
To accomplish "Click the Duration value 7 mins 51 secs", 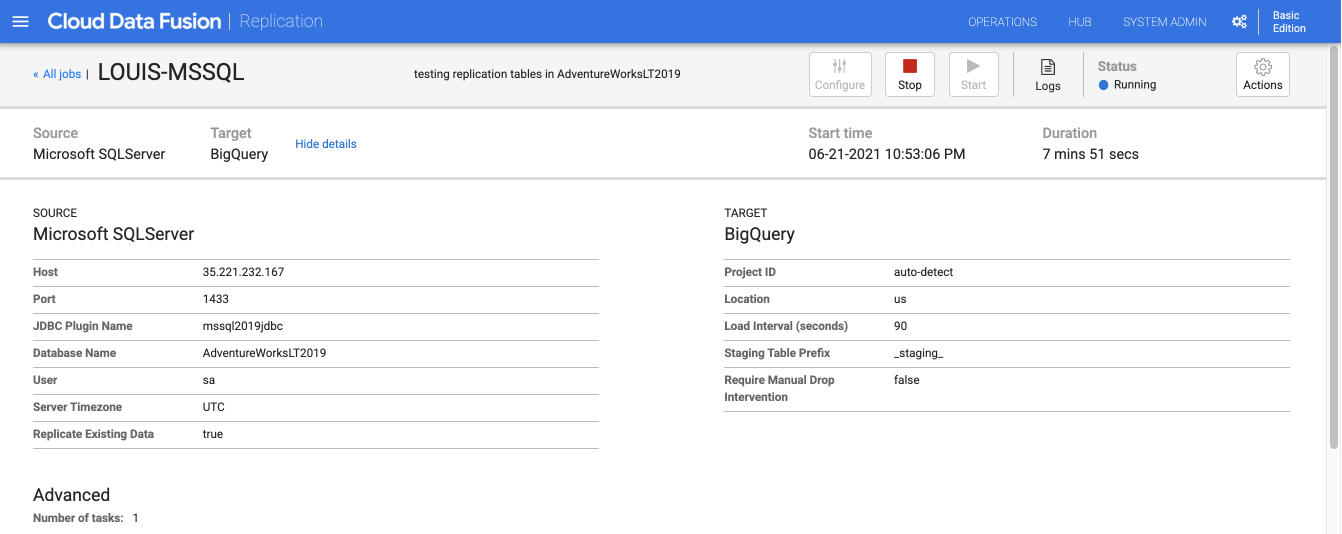I will (x=1090, y=154).
